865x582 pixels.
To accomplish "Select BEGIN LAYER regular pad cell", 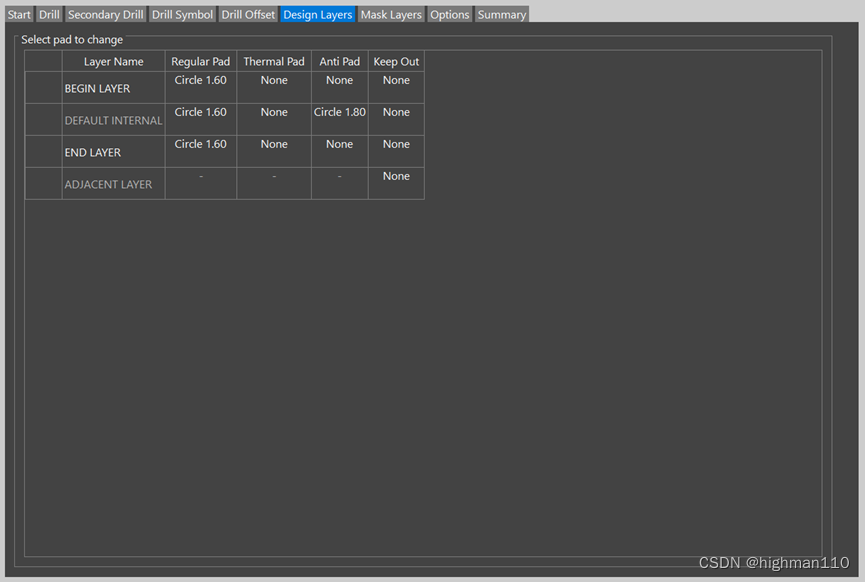I will coord(201,87).
